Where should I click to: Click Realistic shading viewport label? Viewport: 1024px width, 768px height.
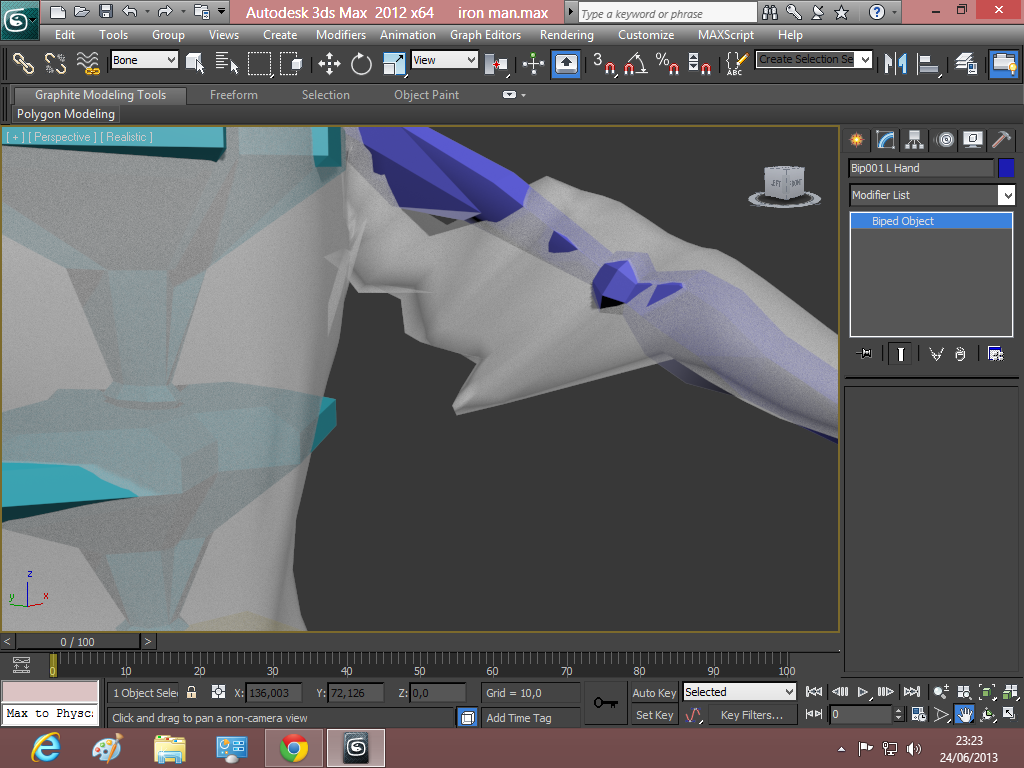[126, 137]
